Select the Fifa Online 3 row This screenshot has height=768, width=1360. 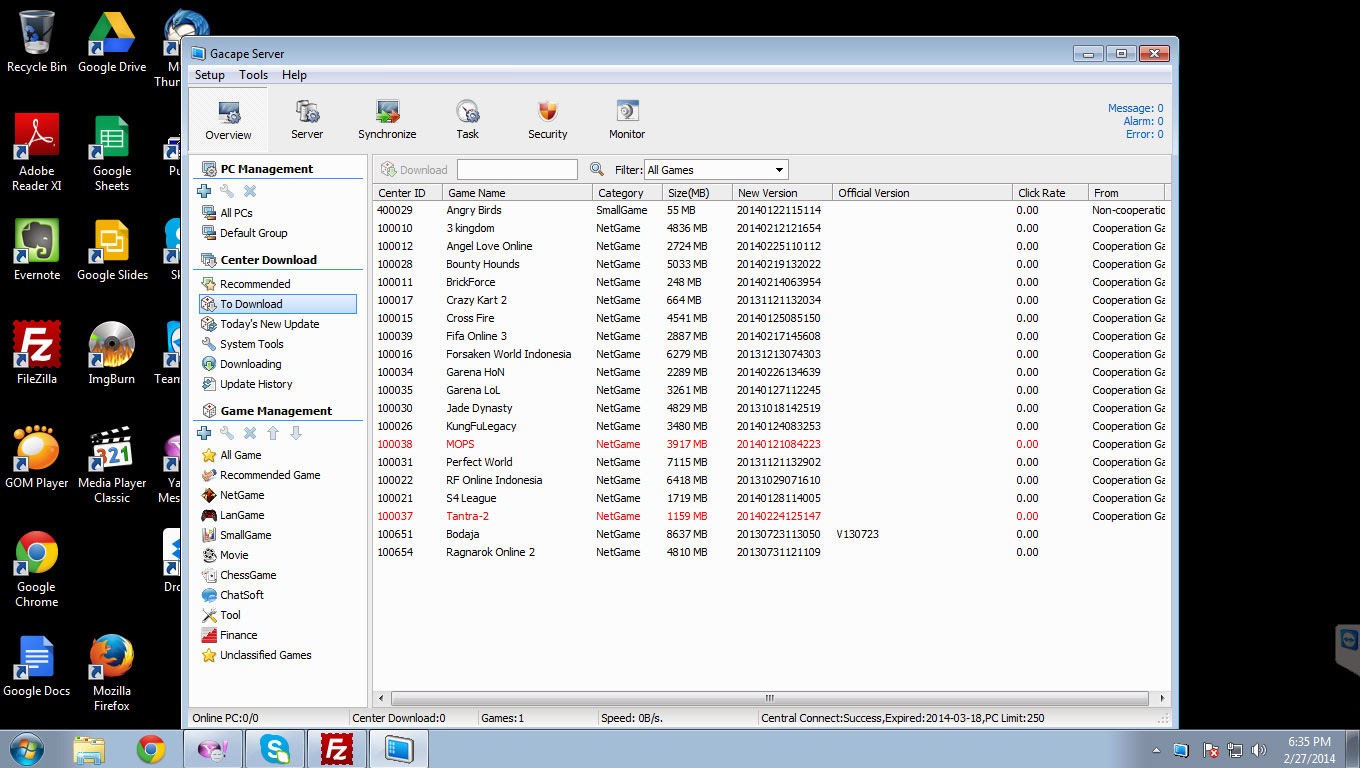[x=771, y=336]
